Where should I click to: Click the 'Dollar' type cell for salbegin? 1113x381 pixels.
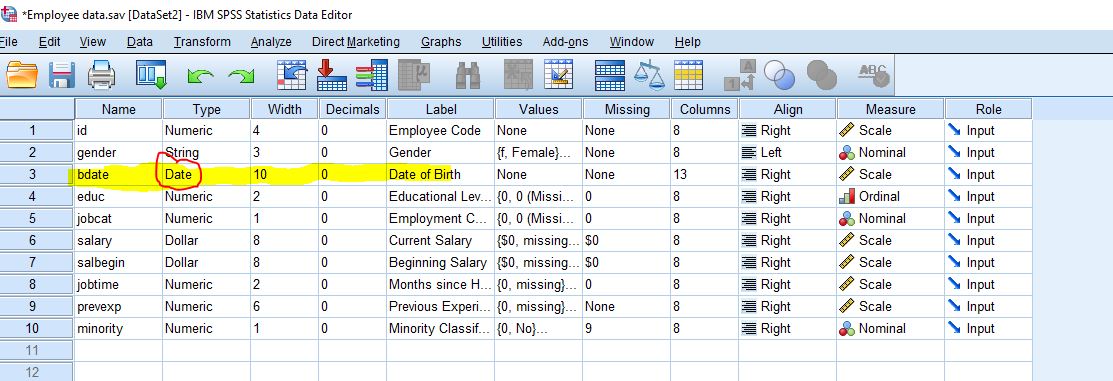coord(207,263)
